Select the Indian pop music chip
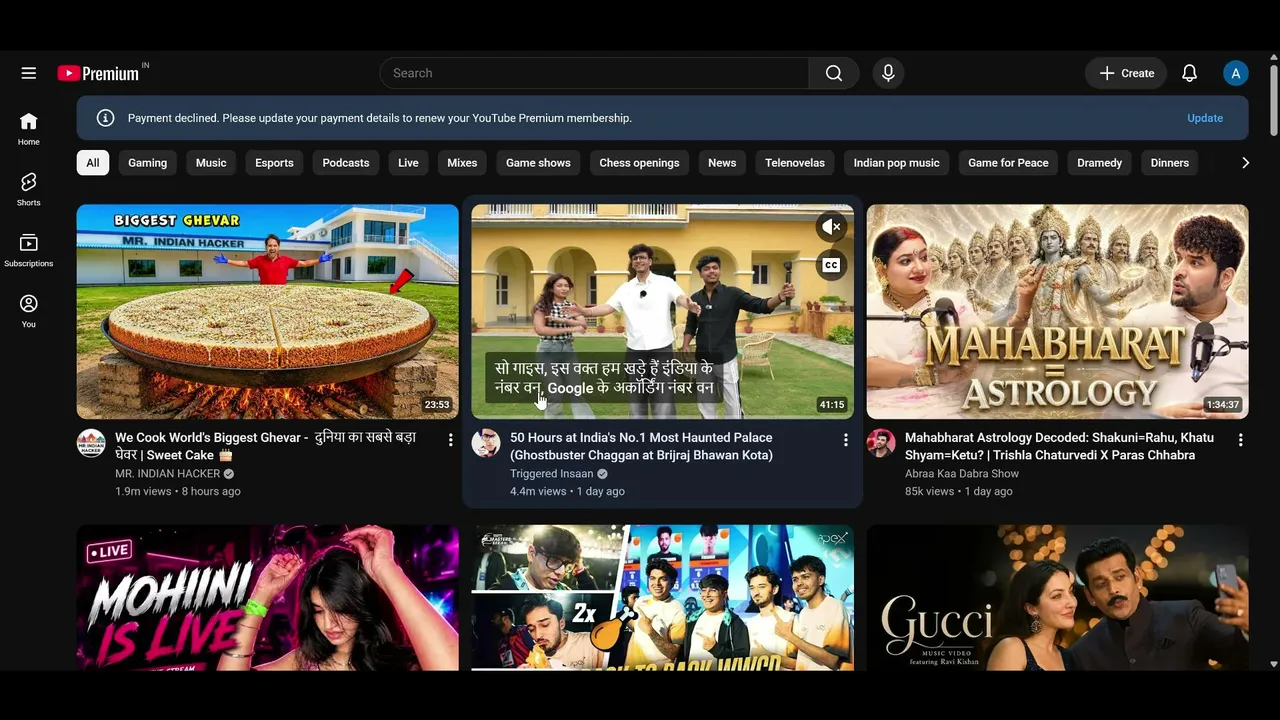This screenshot has height=720, width=1280. (x=897, y=163)
